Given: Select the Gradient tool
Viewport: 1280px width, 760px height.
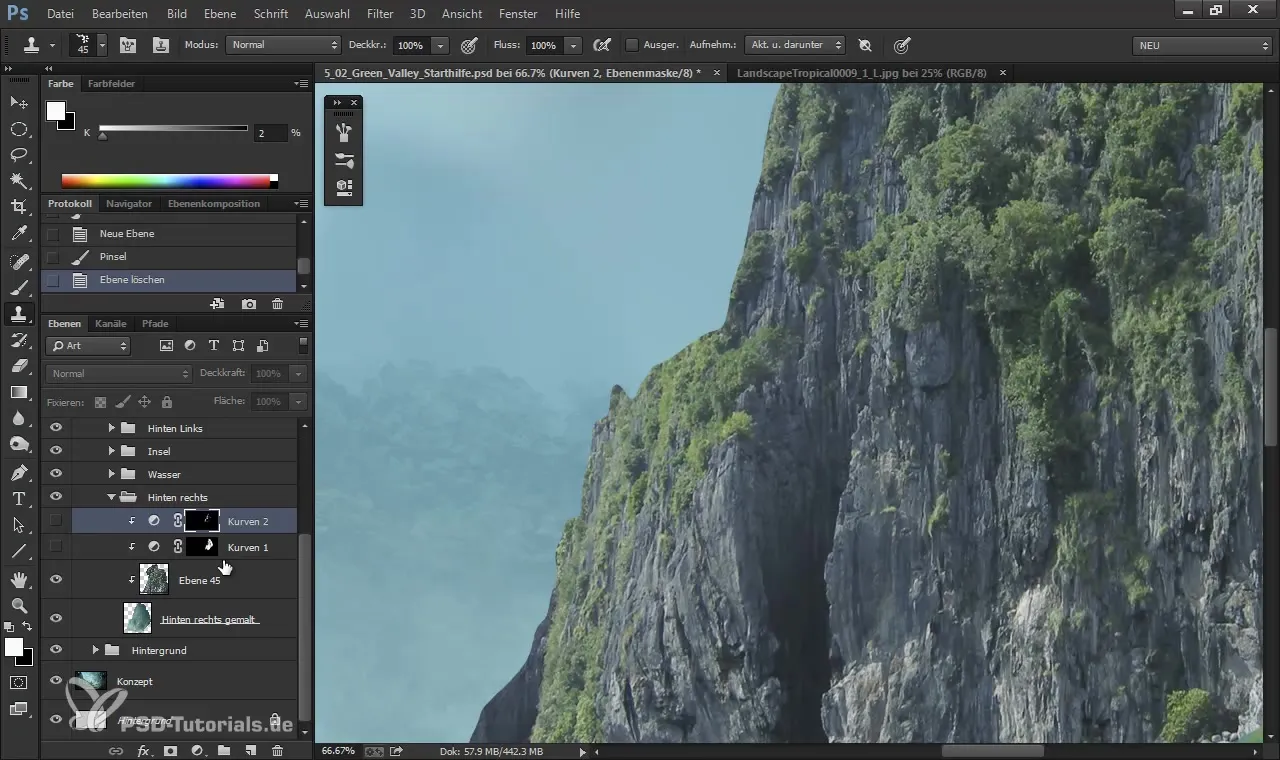Looking at the screenshot, I should [x=18, y=392].
